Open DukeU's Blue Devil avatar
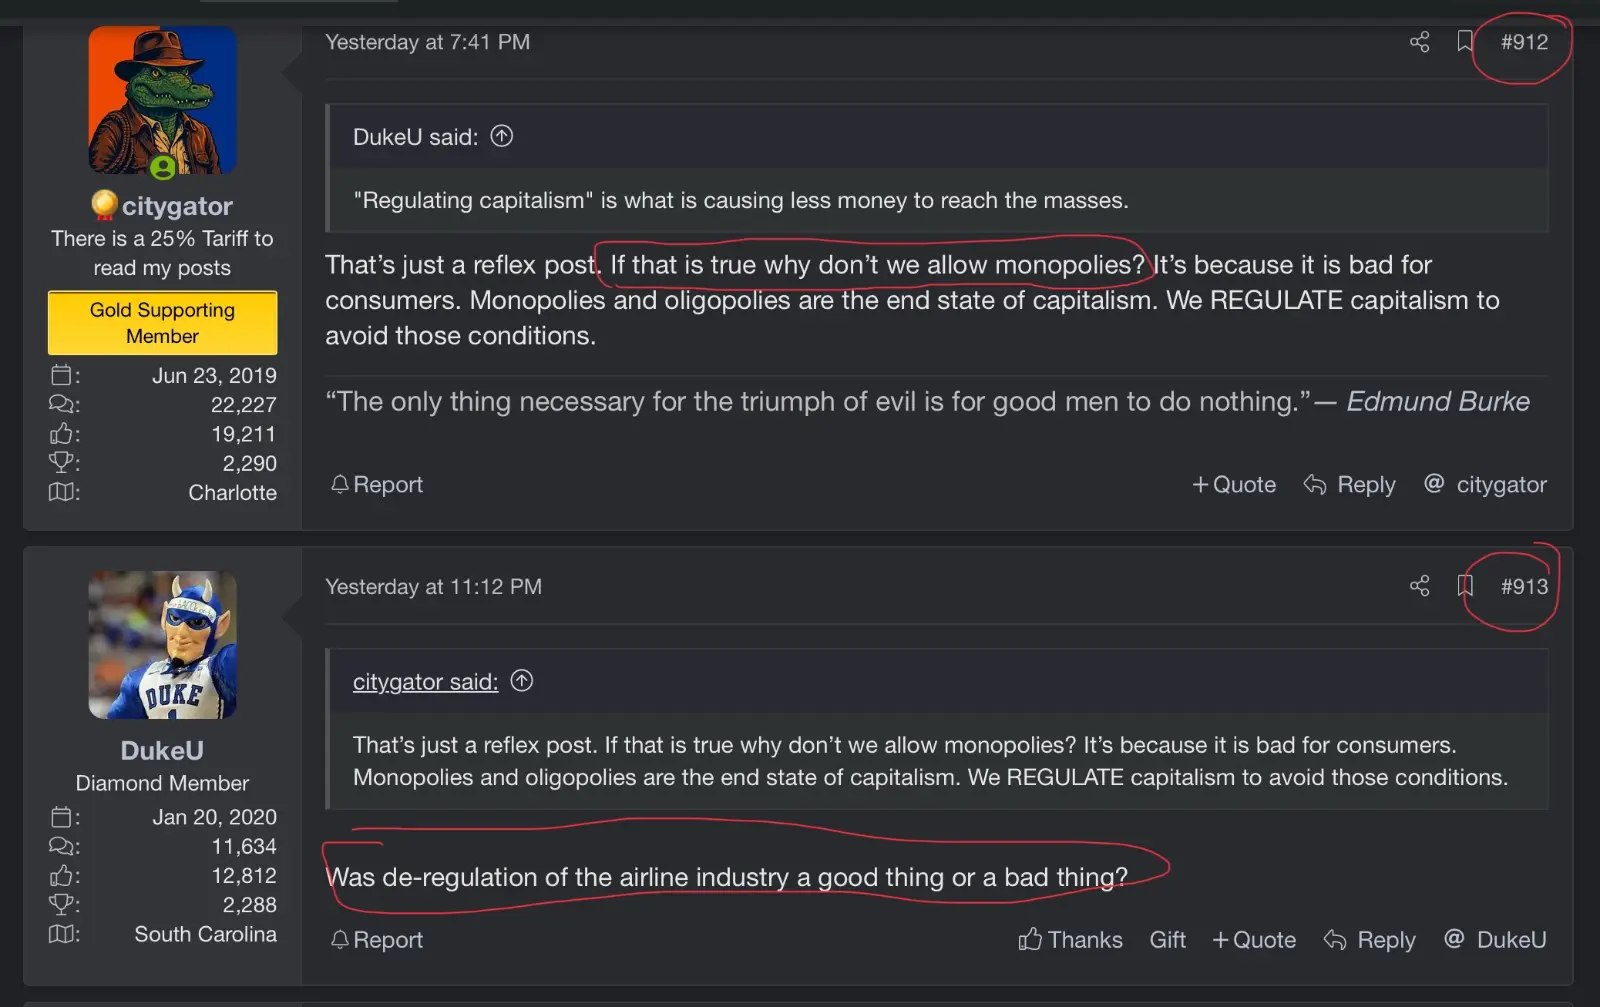Screen dimensions: 1600x1007 pyautogui.click(x=162, y=645)
